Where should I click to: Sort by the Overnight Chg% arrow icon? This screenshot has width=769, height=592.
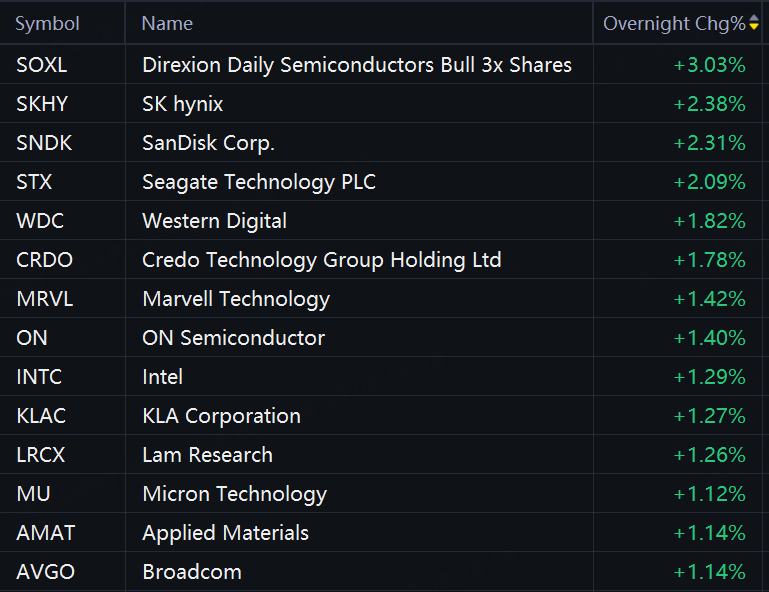(754, 23)
